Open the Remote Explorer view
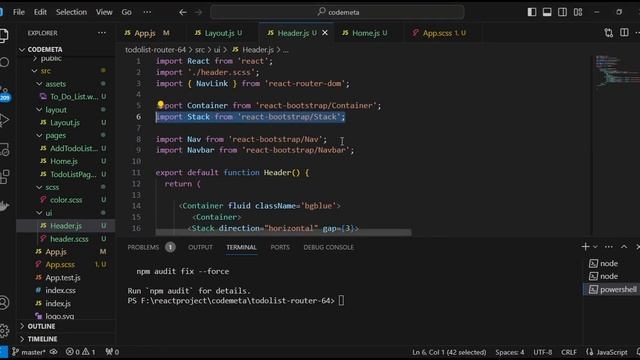The width and height of the screenshot is (640, 360). coord(4,150)
